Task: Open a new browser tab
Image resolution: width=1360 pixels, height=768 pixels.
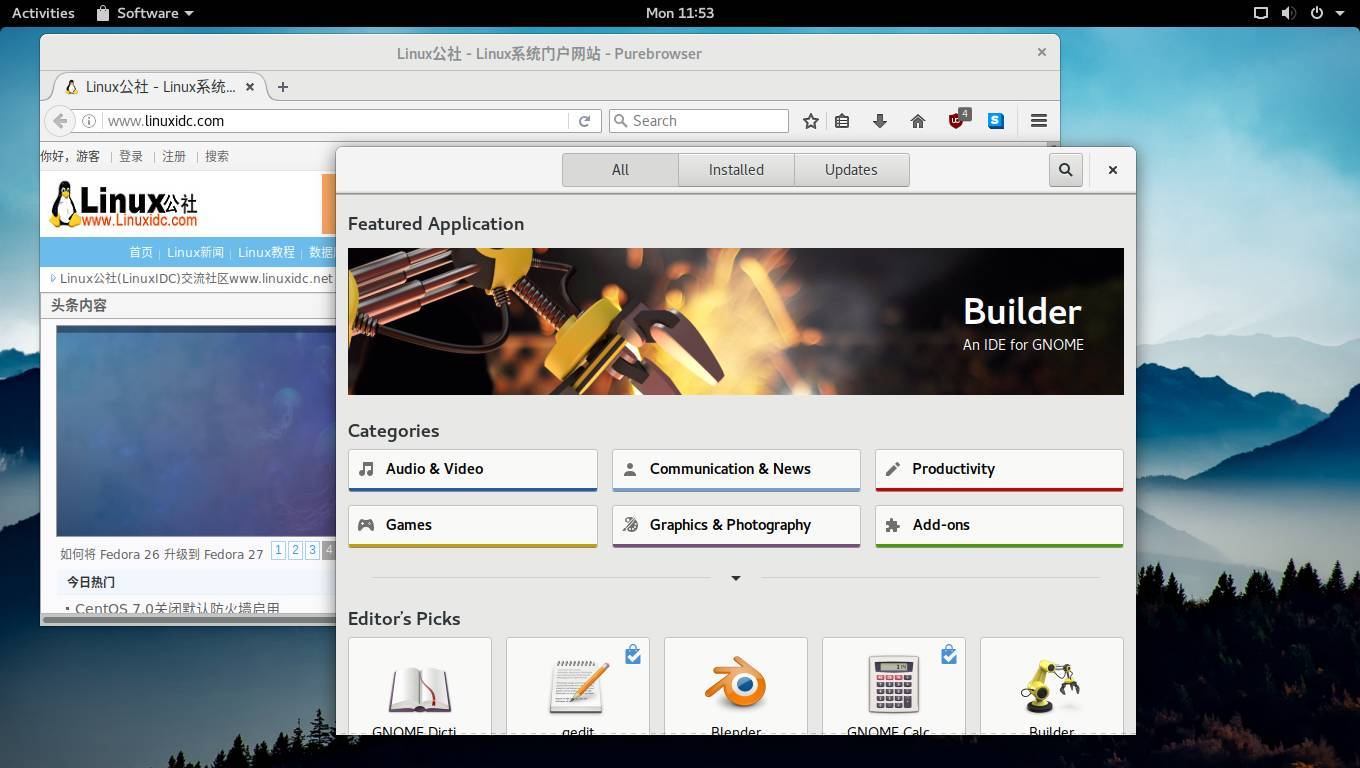Action: 283,87
